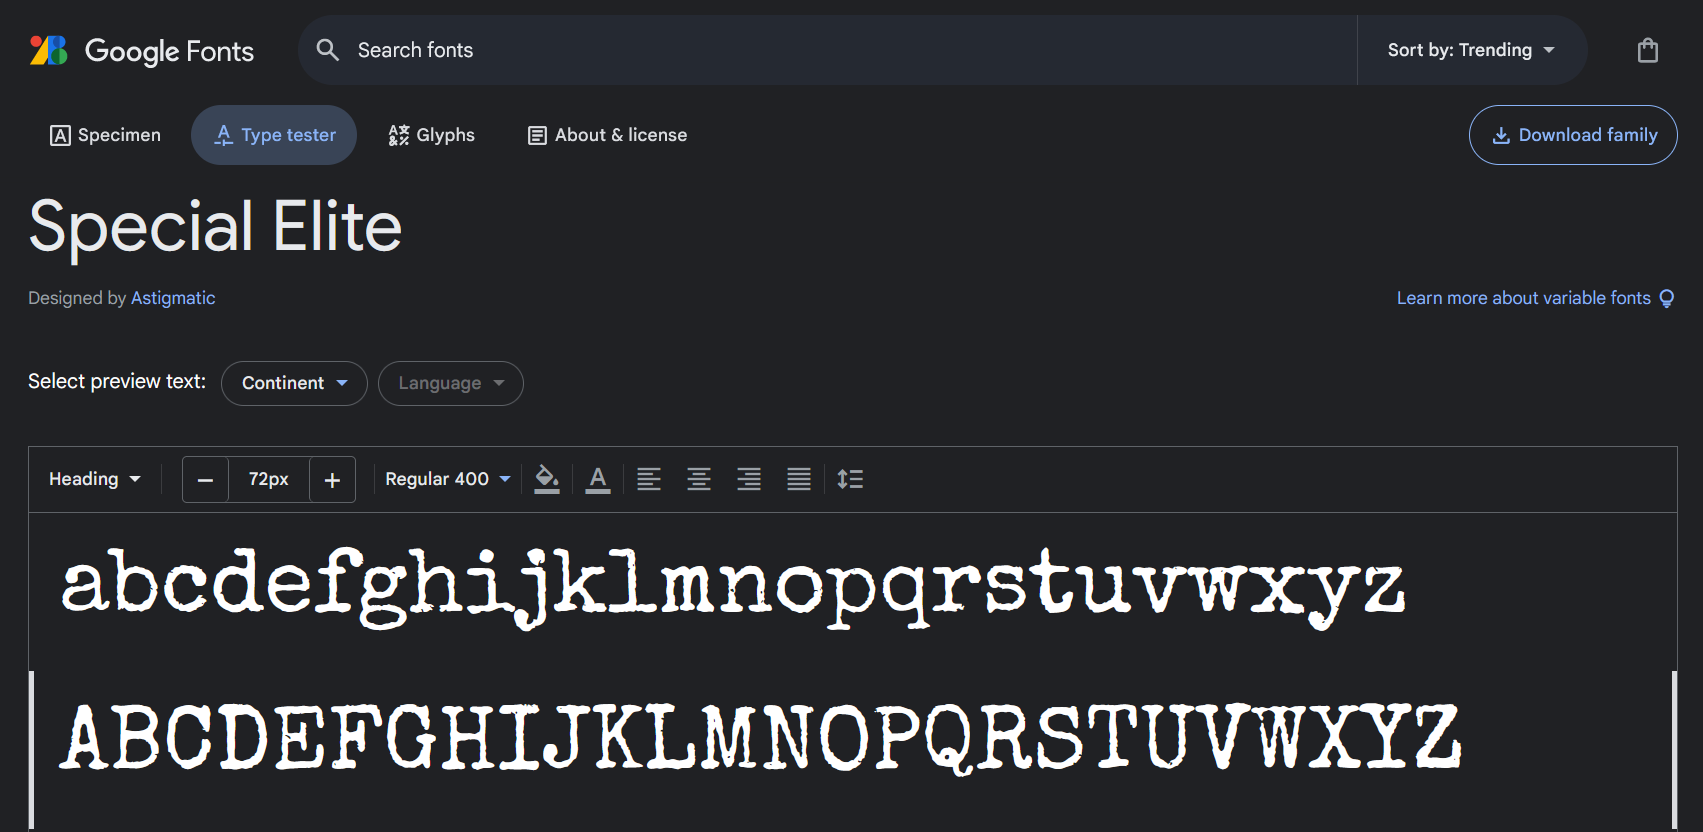Click the Special Elite title heading
Screen dimensions: 1703x832
215,227
